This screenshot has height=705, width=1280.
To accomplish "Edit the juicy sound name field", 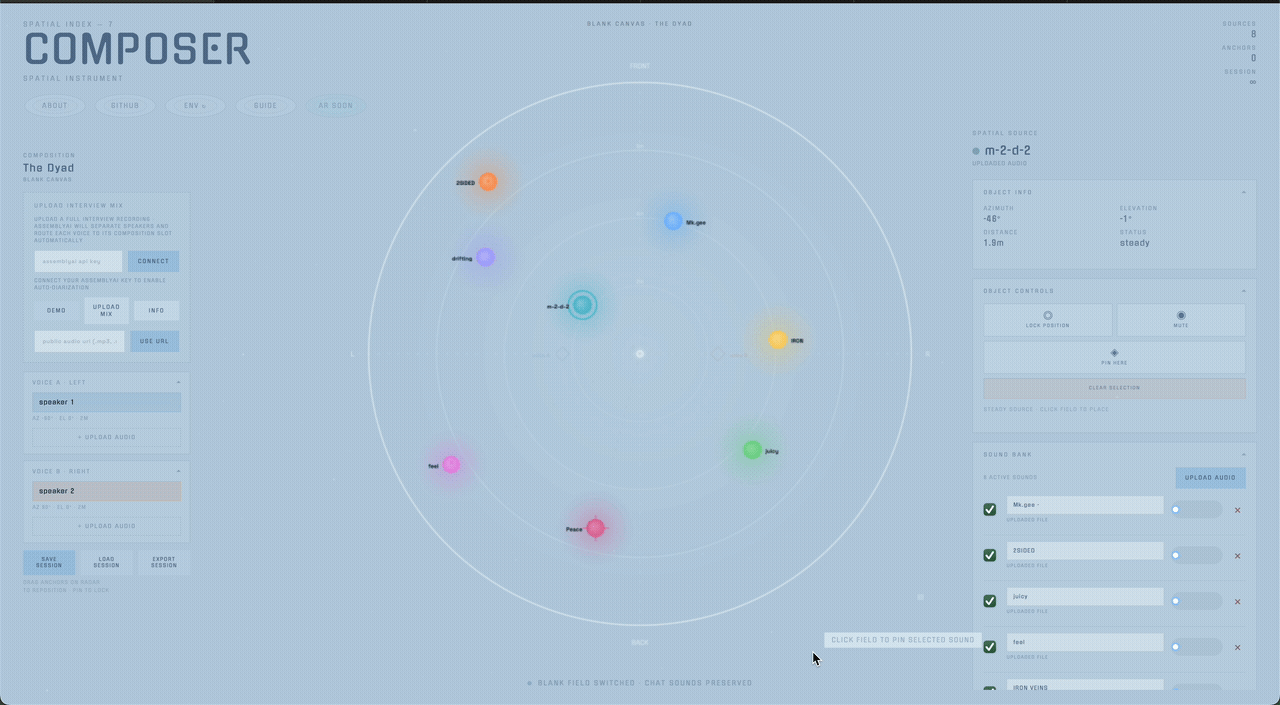I will pyautogui.click(x=1085, y=596).
